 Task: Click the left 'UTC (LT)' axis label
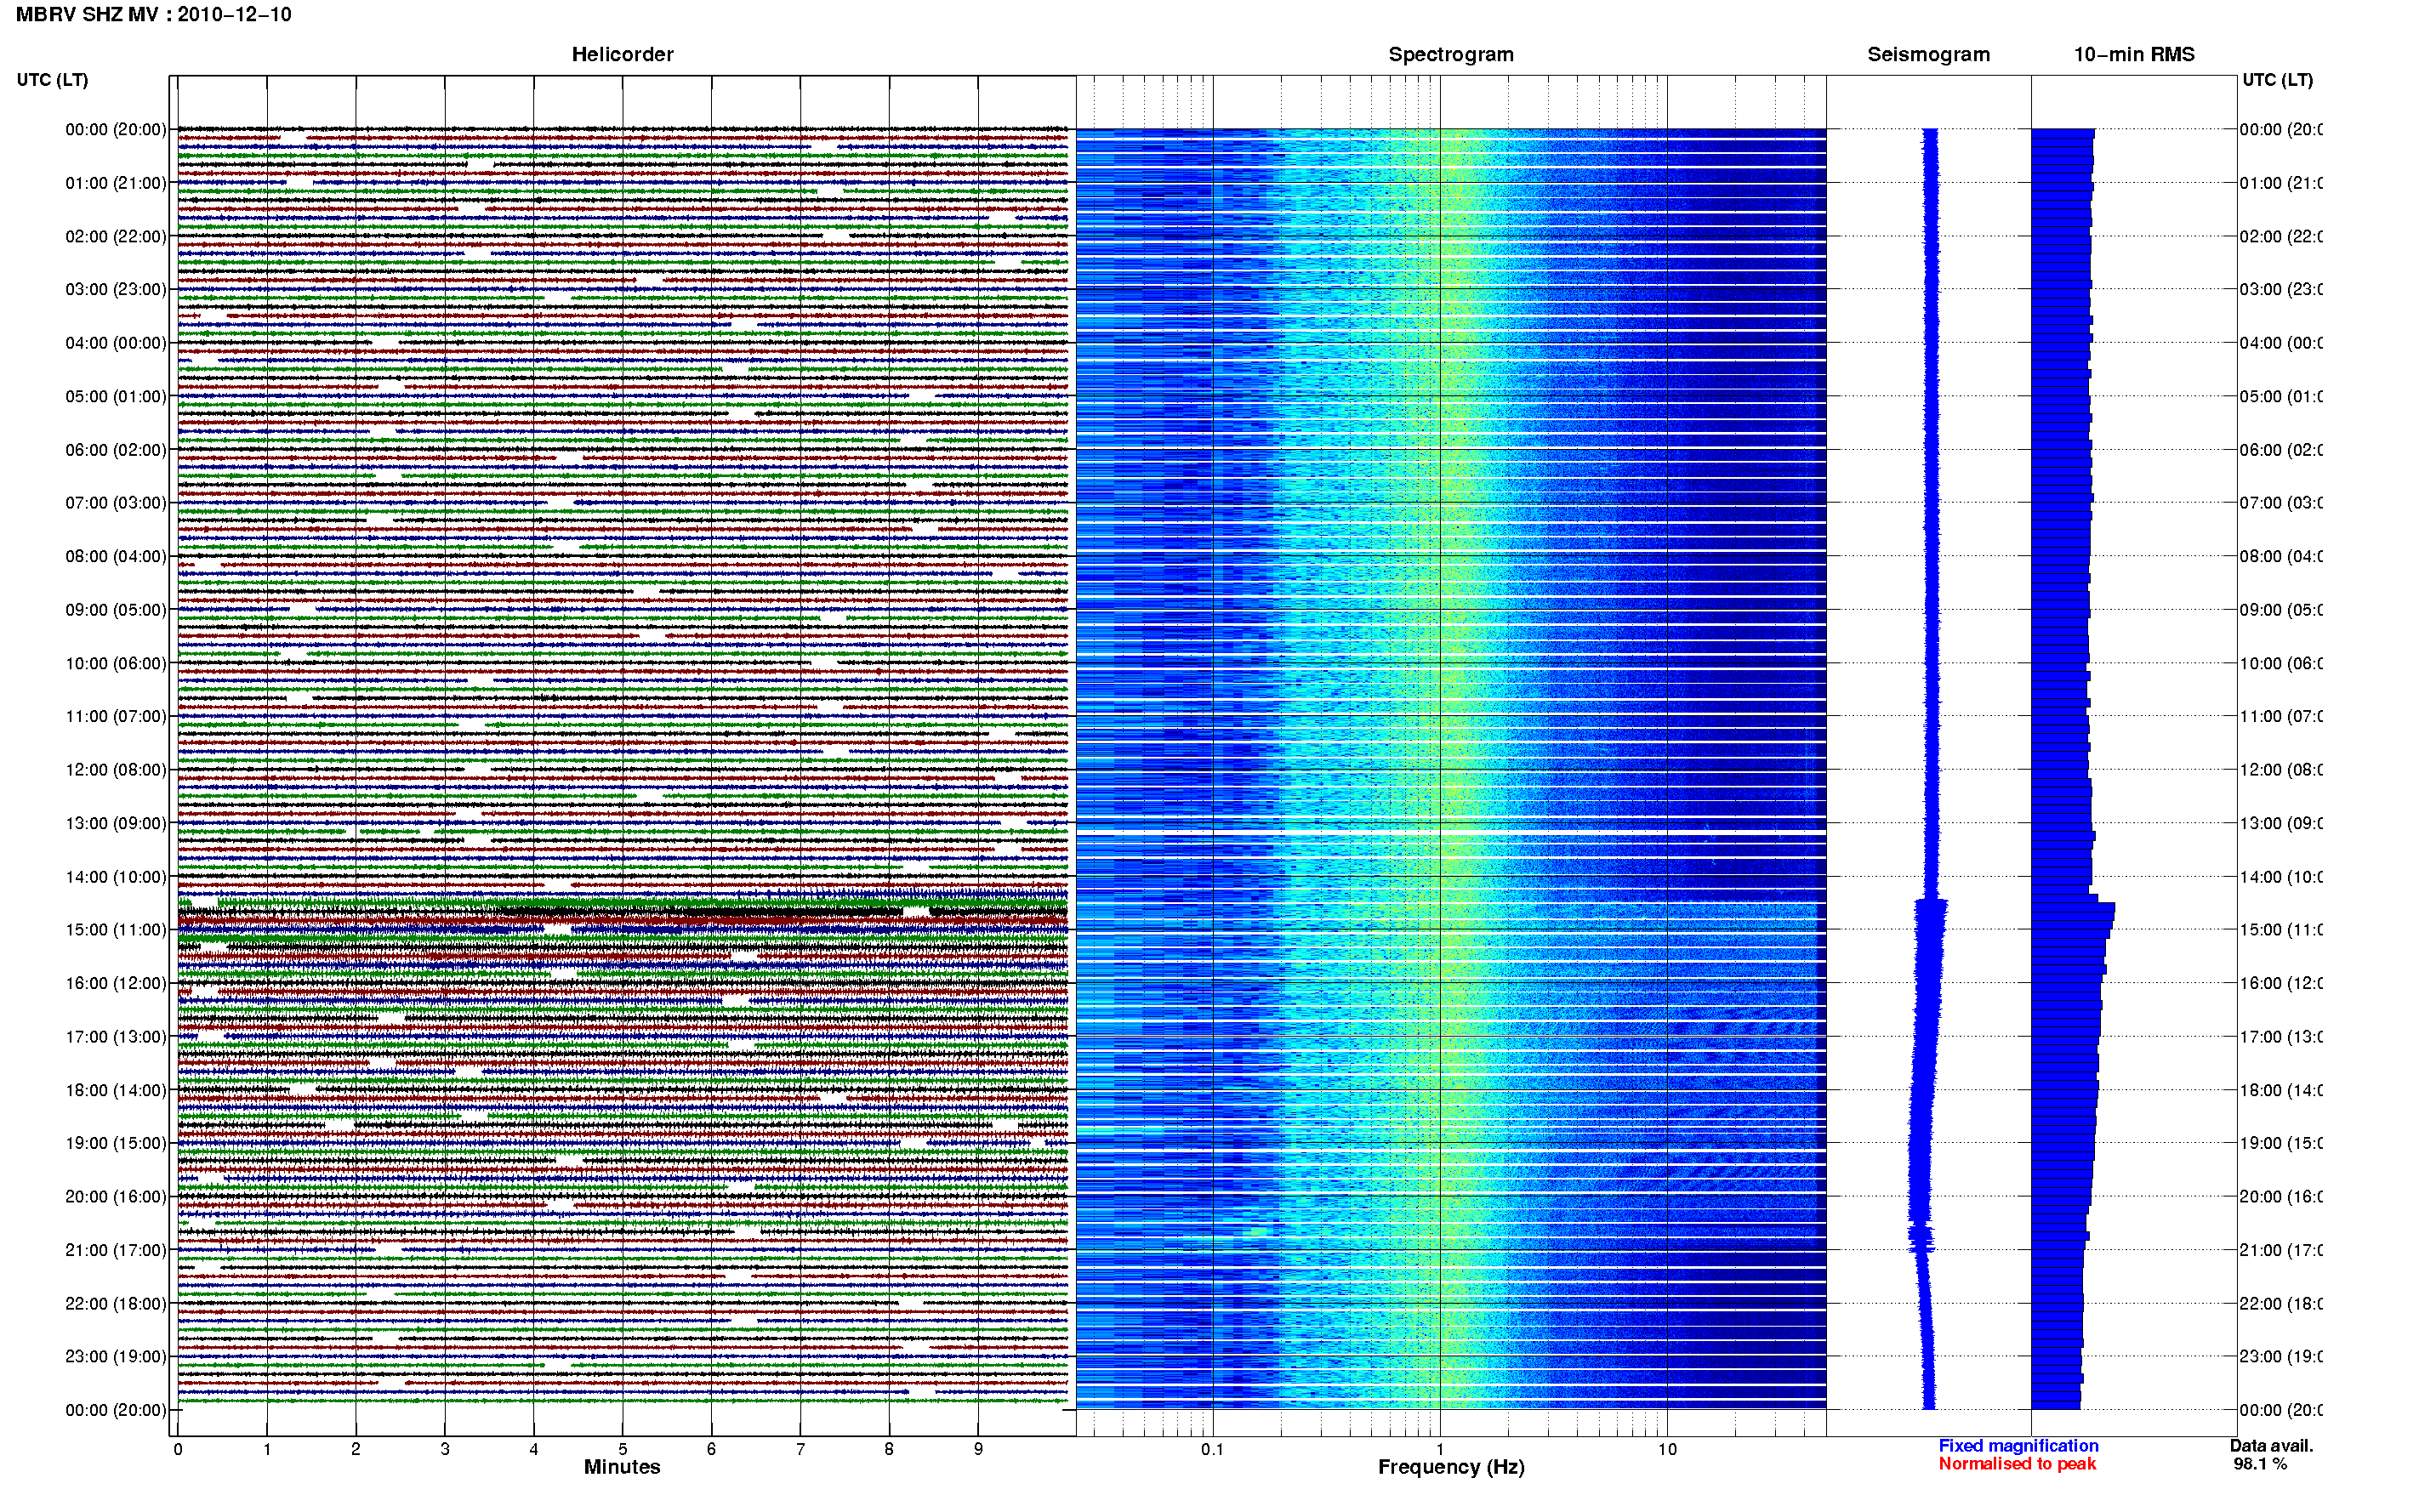click(x=52, y=80)
